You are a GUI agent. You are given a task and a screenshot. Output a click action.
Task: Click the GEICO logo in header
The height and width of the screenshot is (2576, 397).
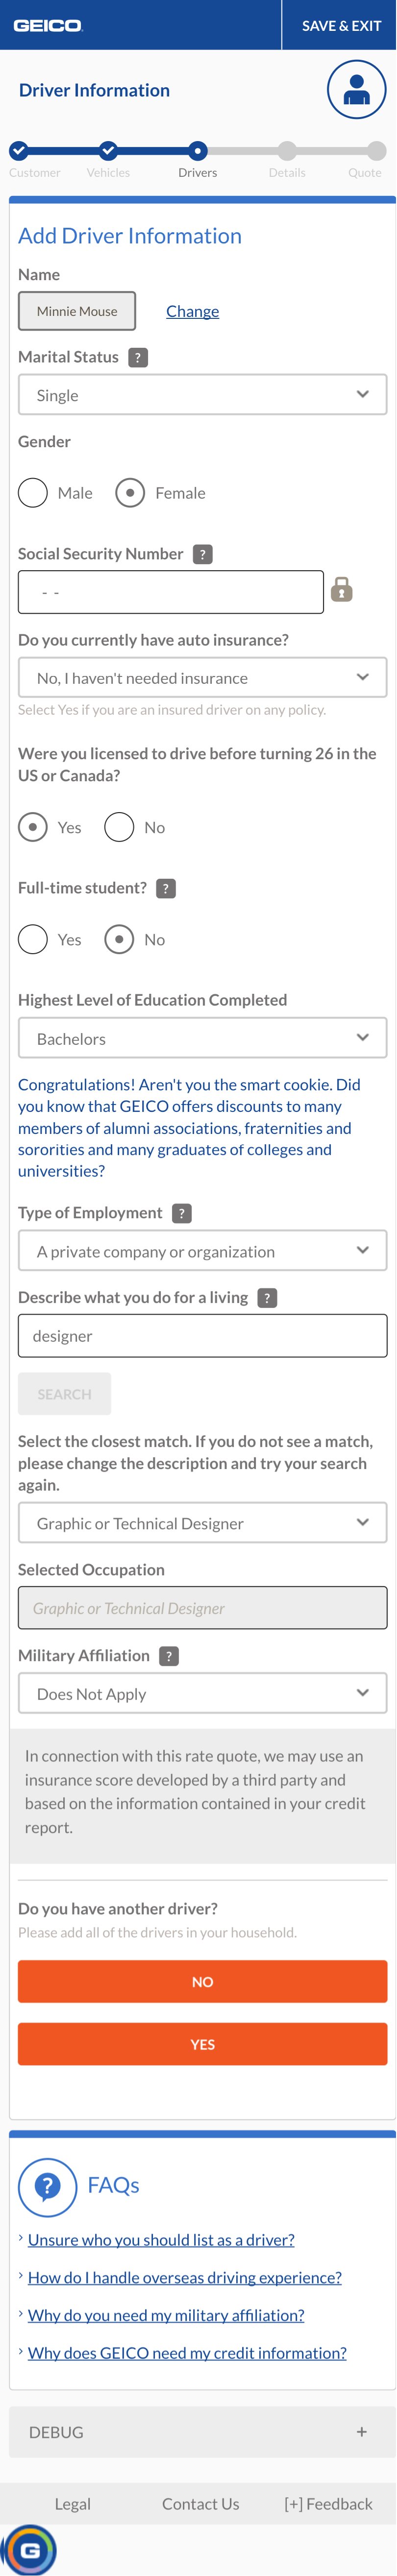coord(47,25)
